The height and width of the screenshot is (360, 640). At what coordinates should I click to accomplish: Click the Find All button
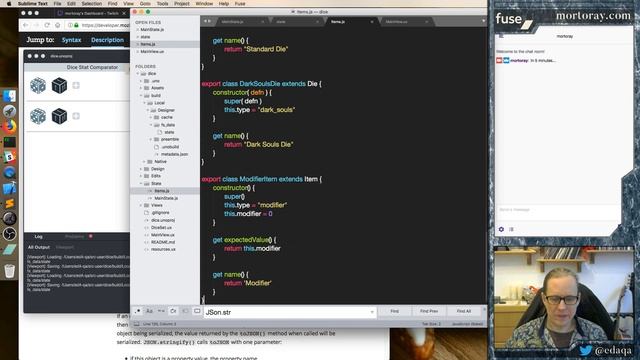(463, 311)
